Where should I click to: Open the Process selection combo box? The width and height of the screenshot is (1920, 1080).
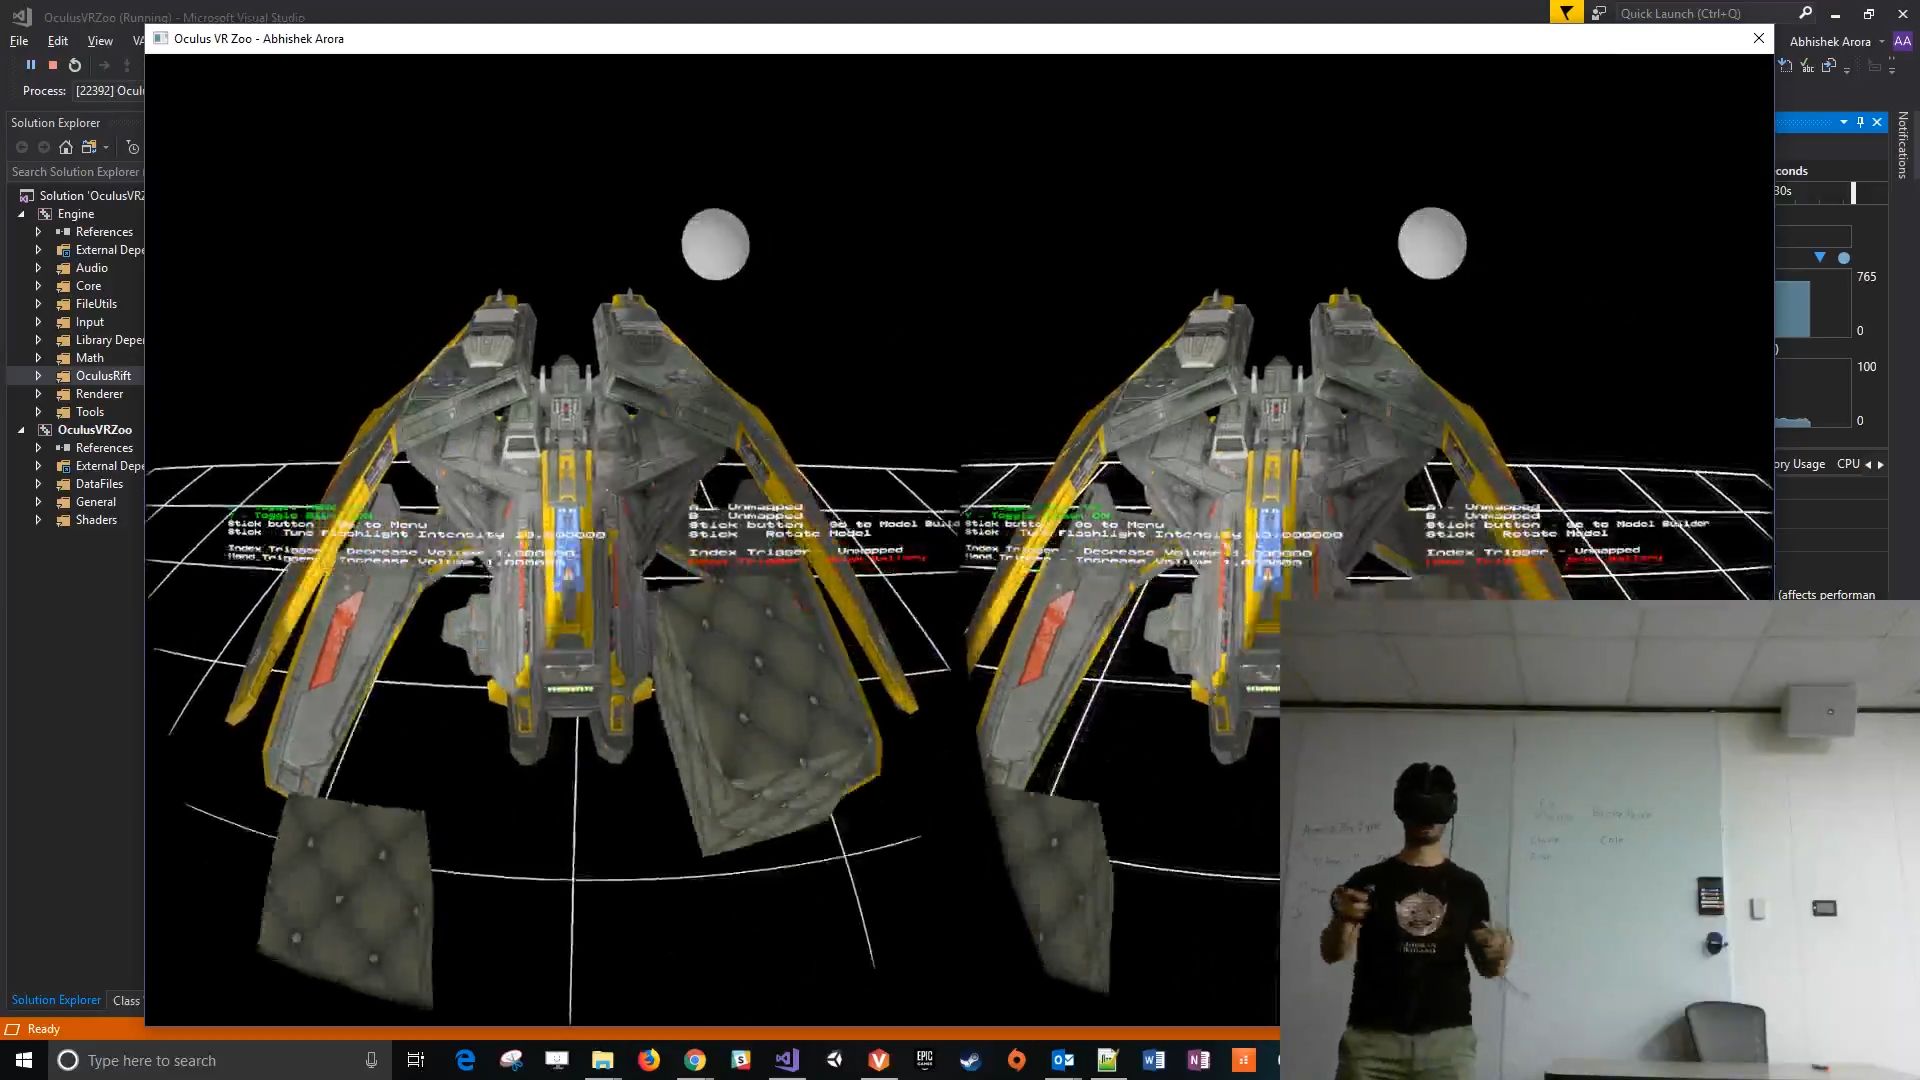pos(110,91)
